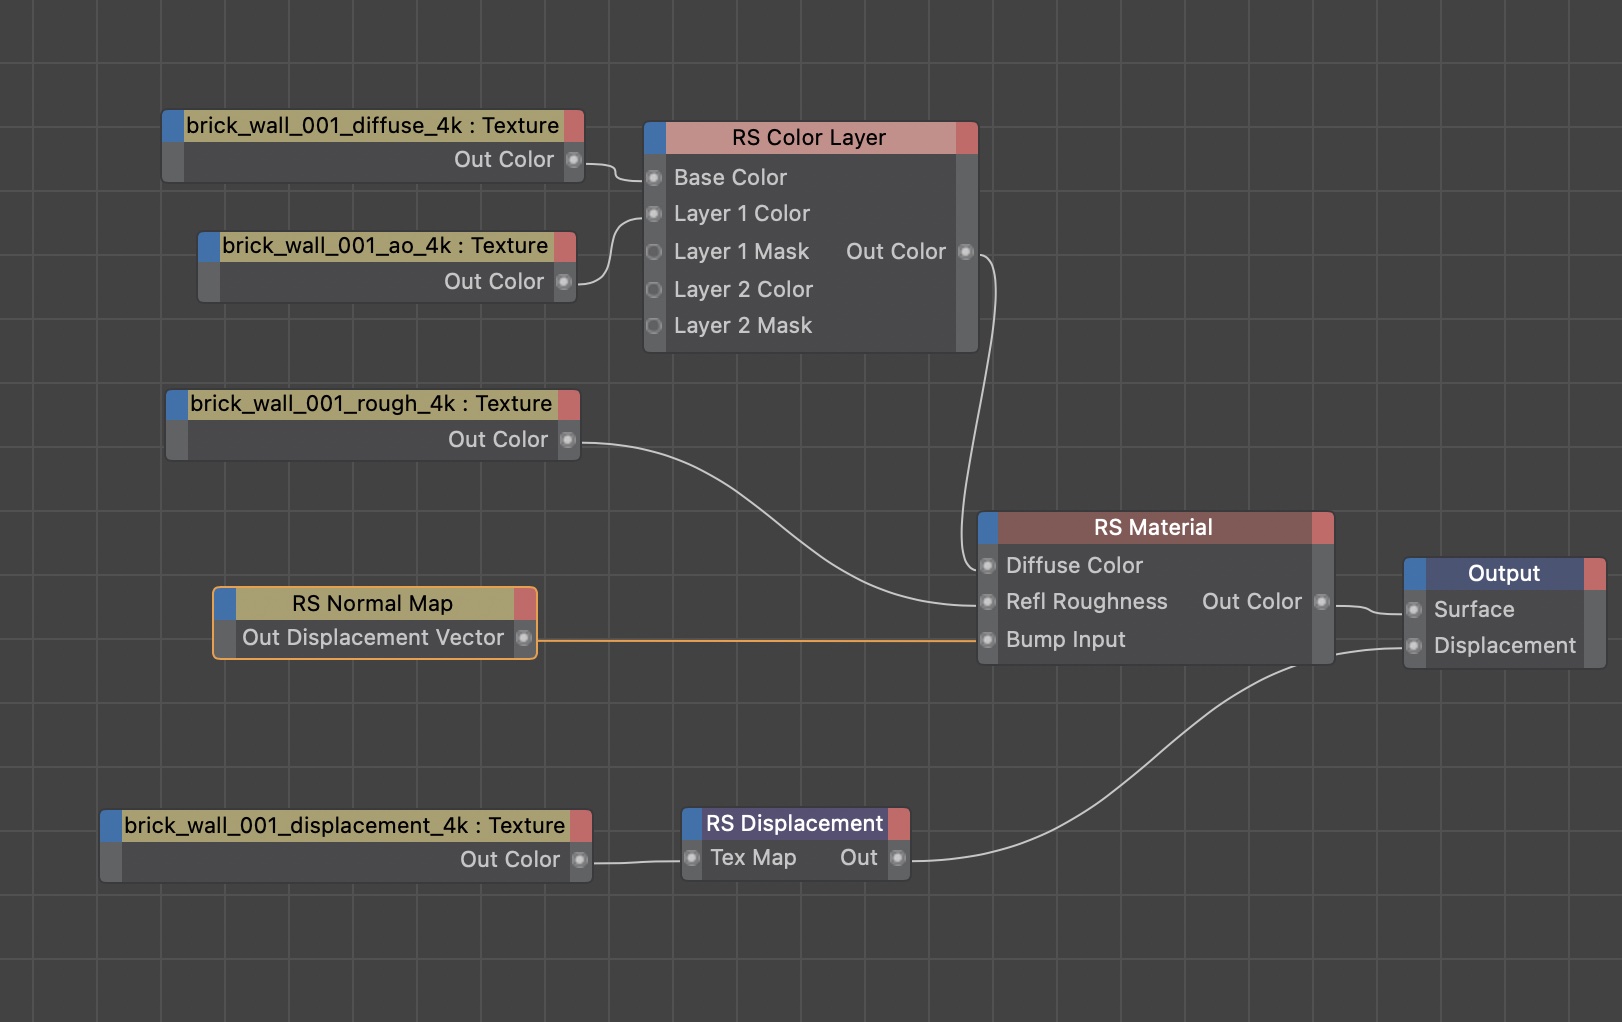1622x1022 pixels.
Task: Click the Layer 2 Color input port
Action: click(654, 290)
